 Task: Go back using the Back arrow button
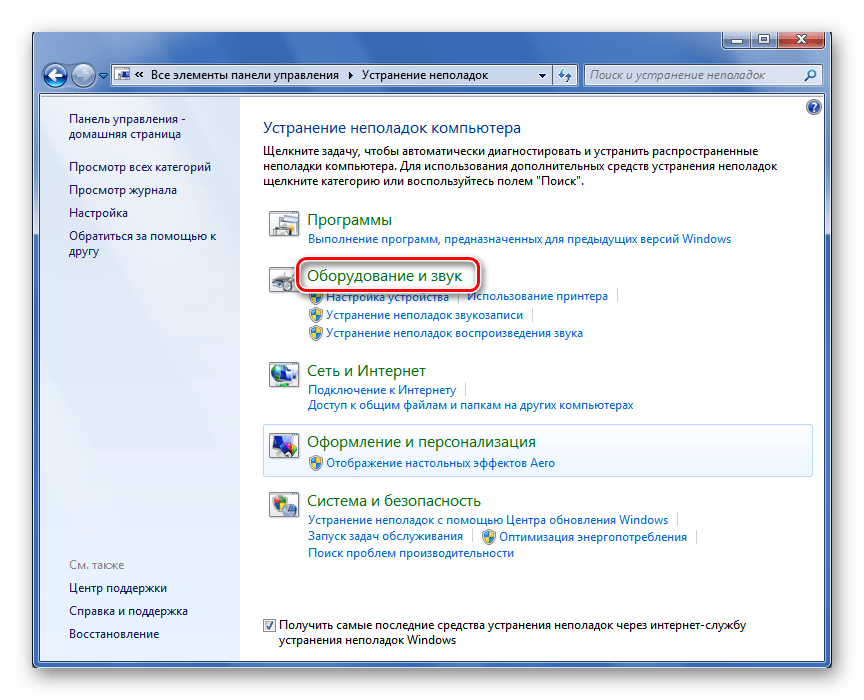click(x=56, y=75)
